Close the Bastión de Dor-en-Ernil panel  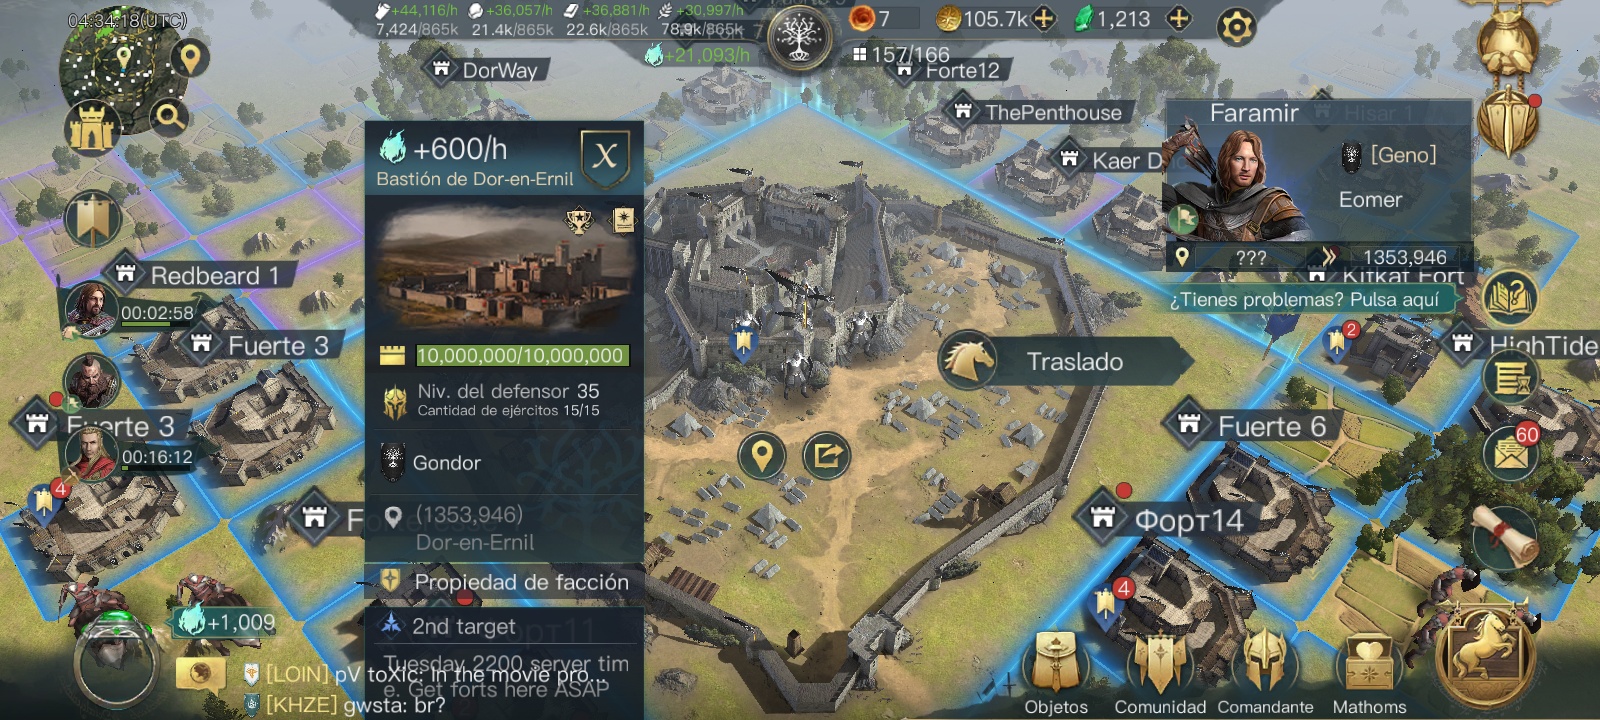pyautogui.click(x=605, y=156)
